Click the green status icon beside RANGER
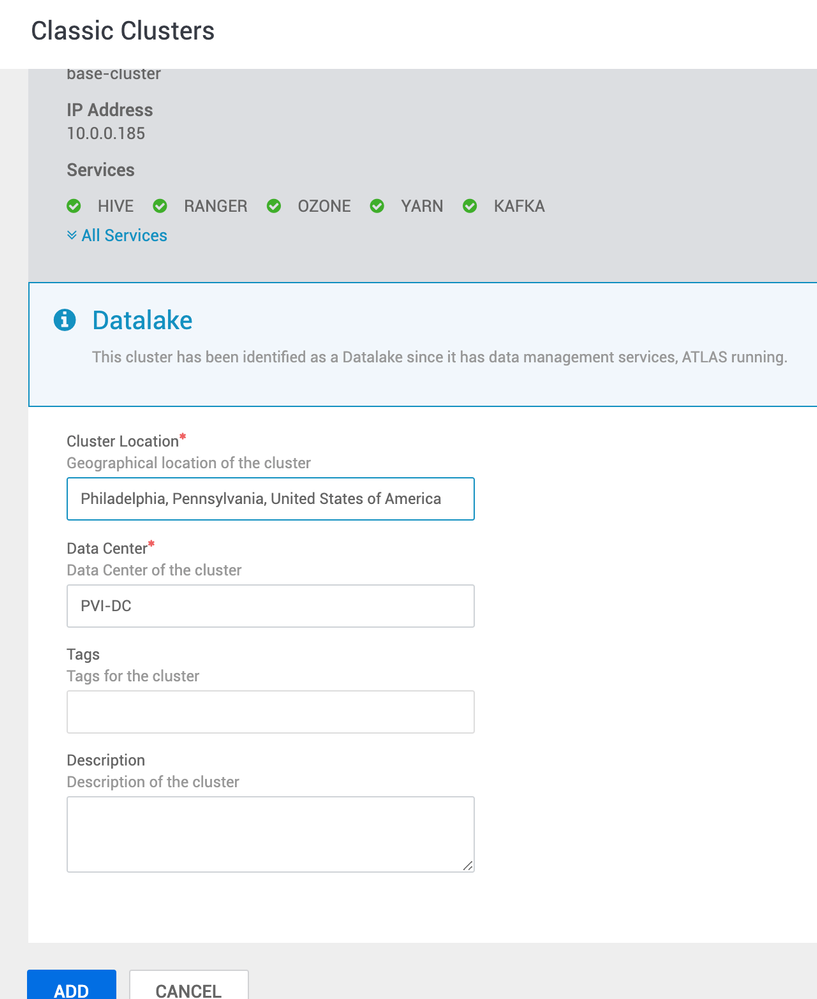 (x=160, y=206)
